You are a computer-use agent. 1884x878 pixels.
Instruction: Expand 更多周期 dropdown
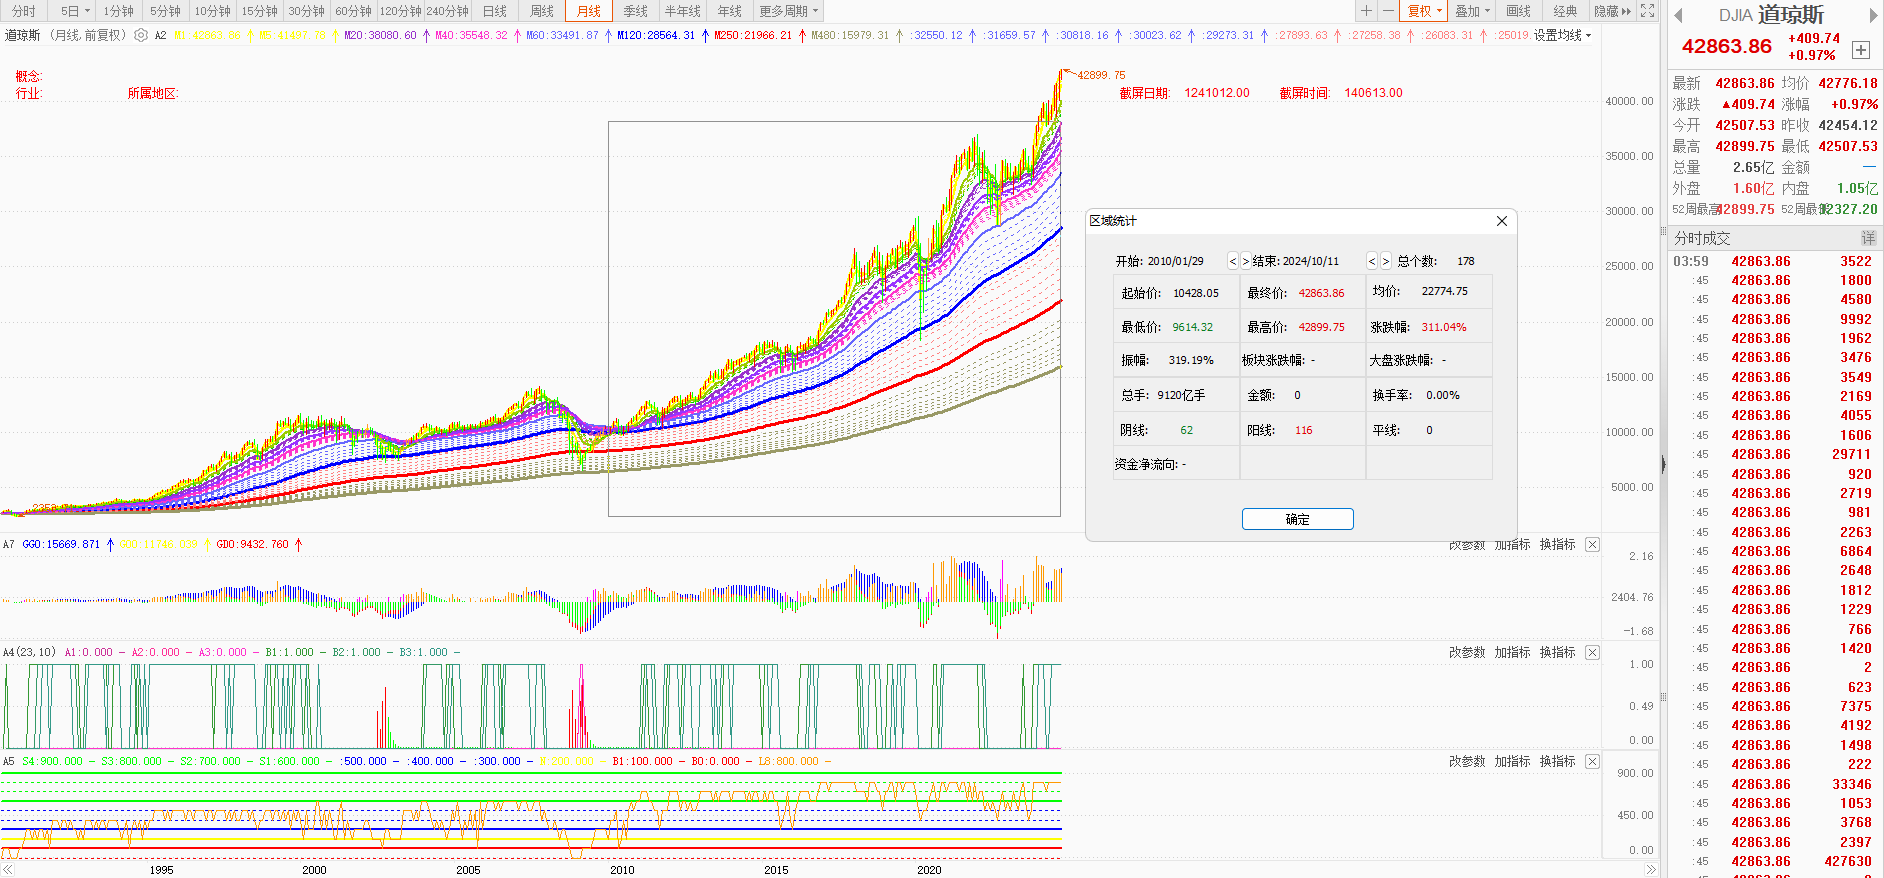pyautogui.click(x=789, y=11)
